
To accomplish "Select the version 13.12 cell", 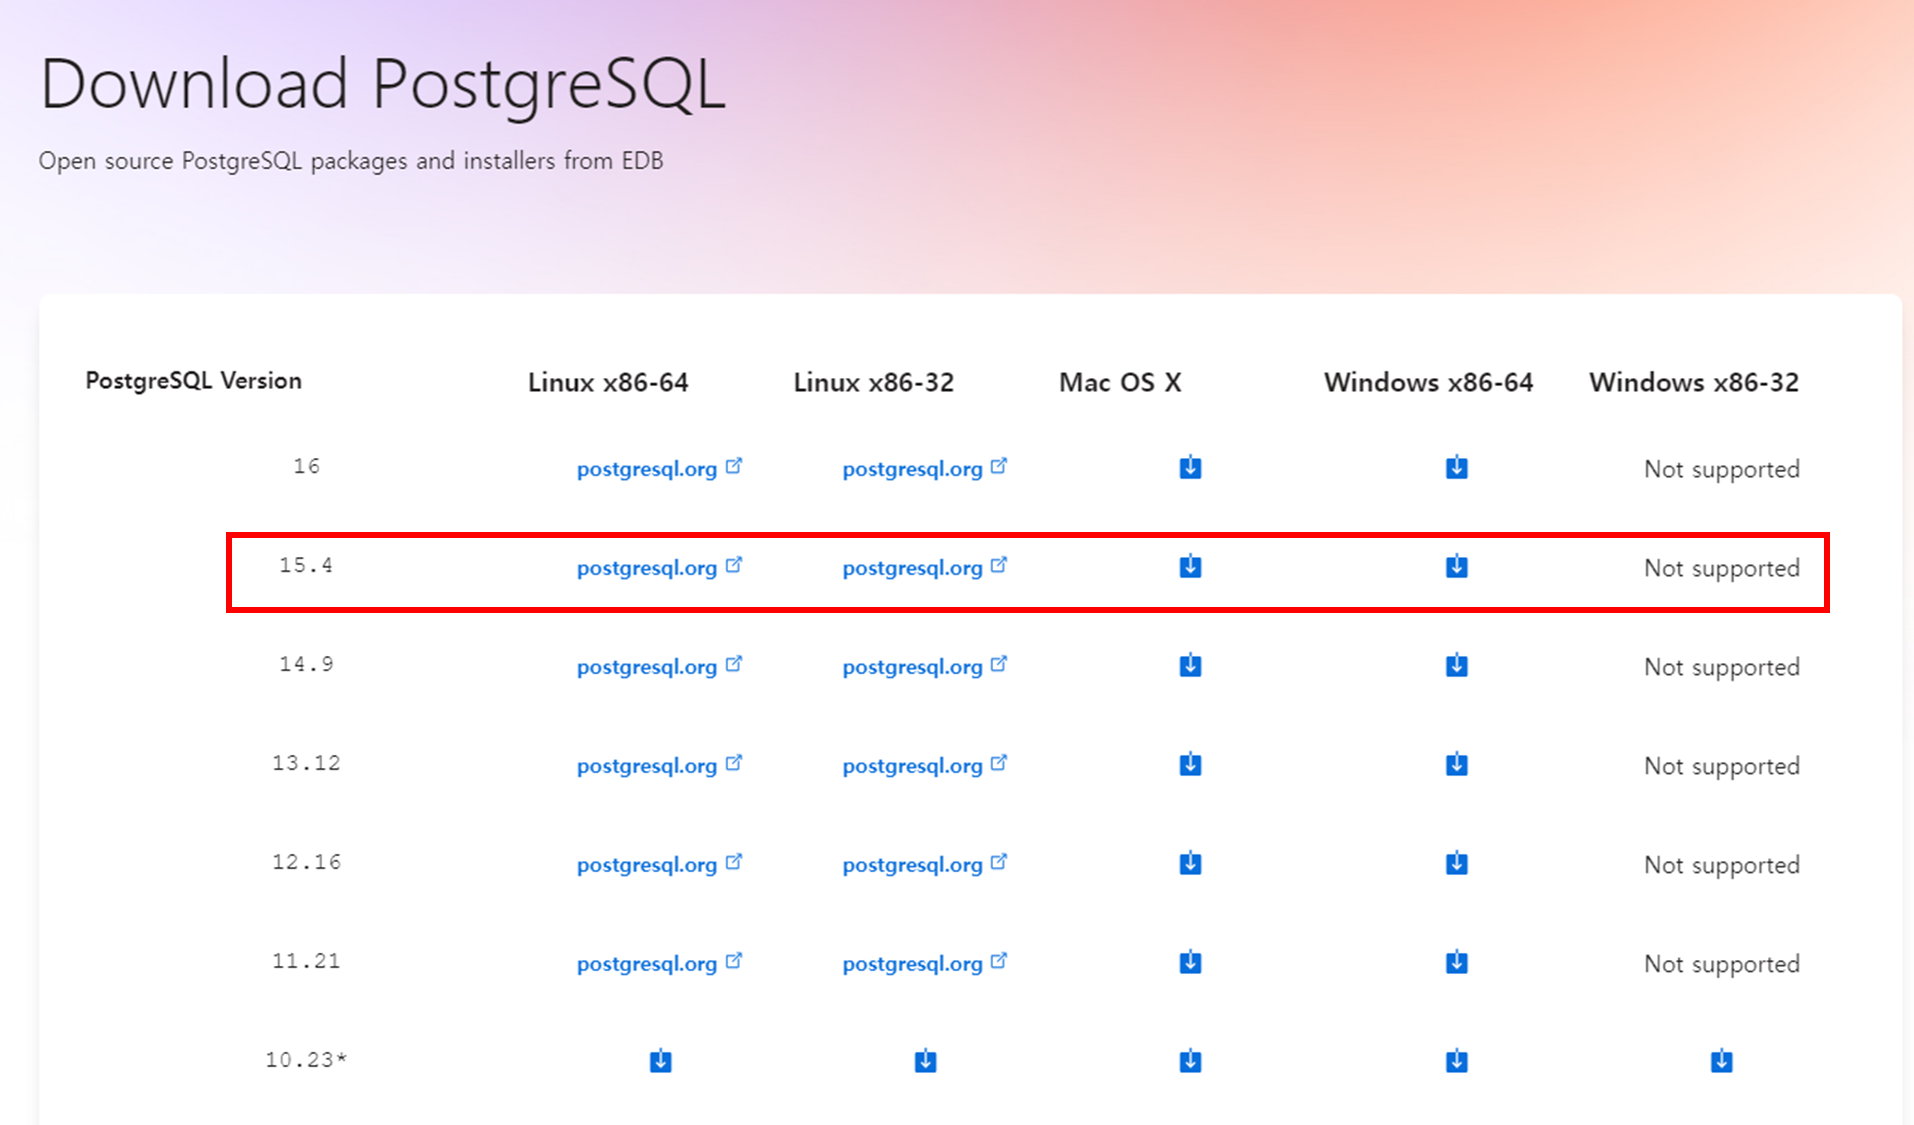I will 306,763.
